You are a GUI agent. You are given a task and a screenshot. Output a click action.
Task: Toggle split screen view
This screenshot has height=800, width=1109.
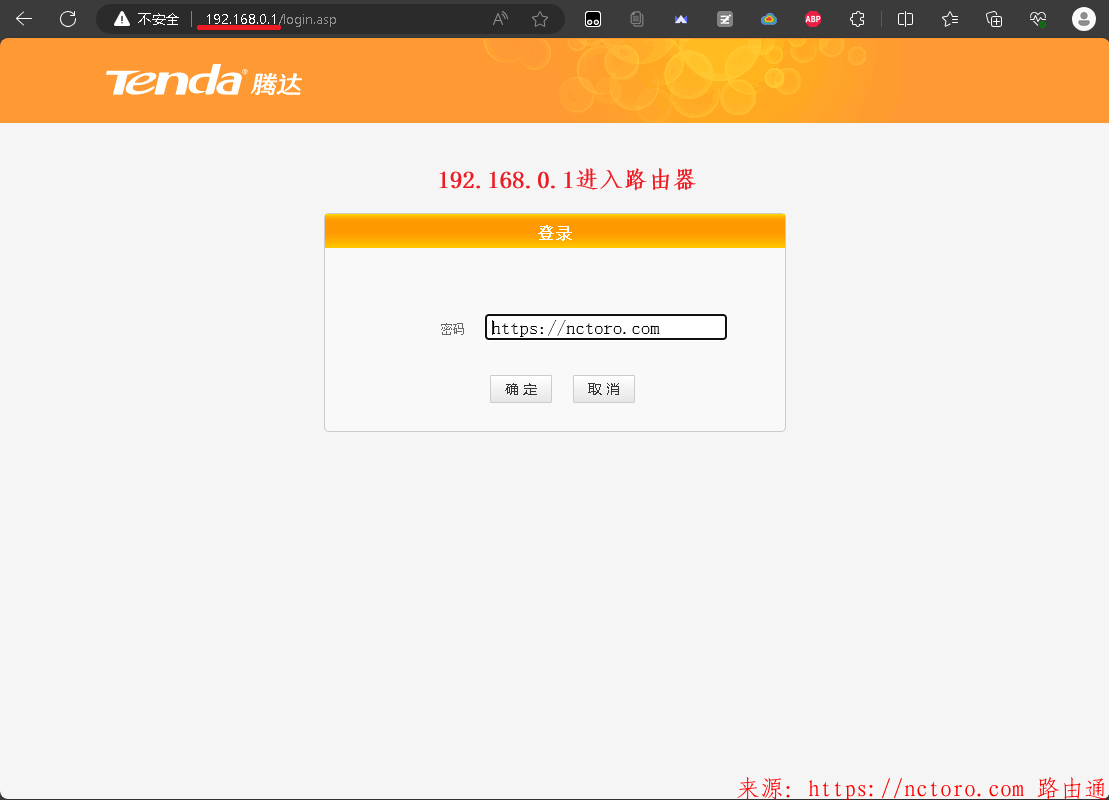click(x=905, y=20)
